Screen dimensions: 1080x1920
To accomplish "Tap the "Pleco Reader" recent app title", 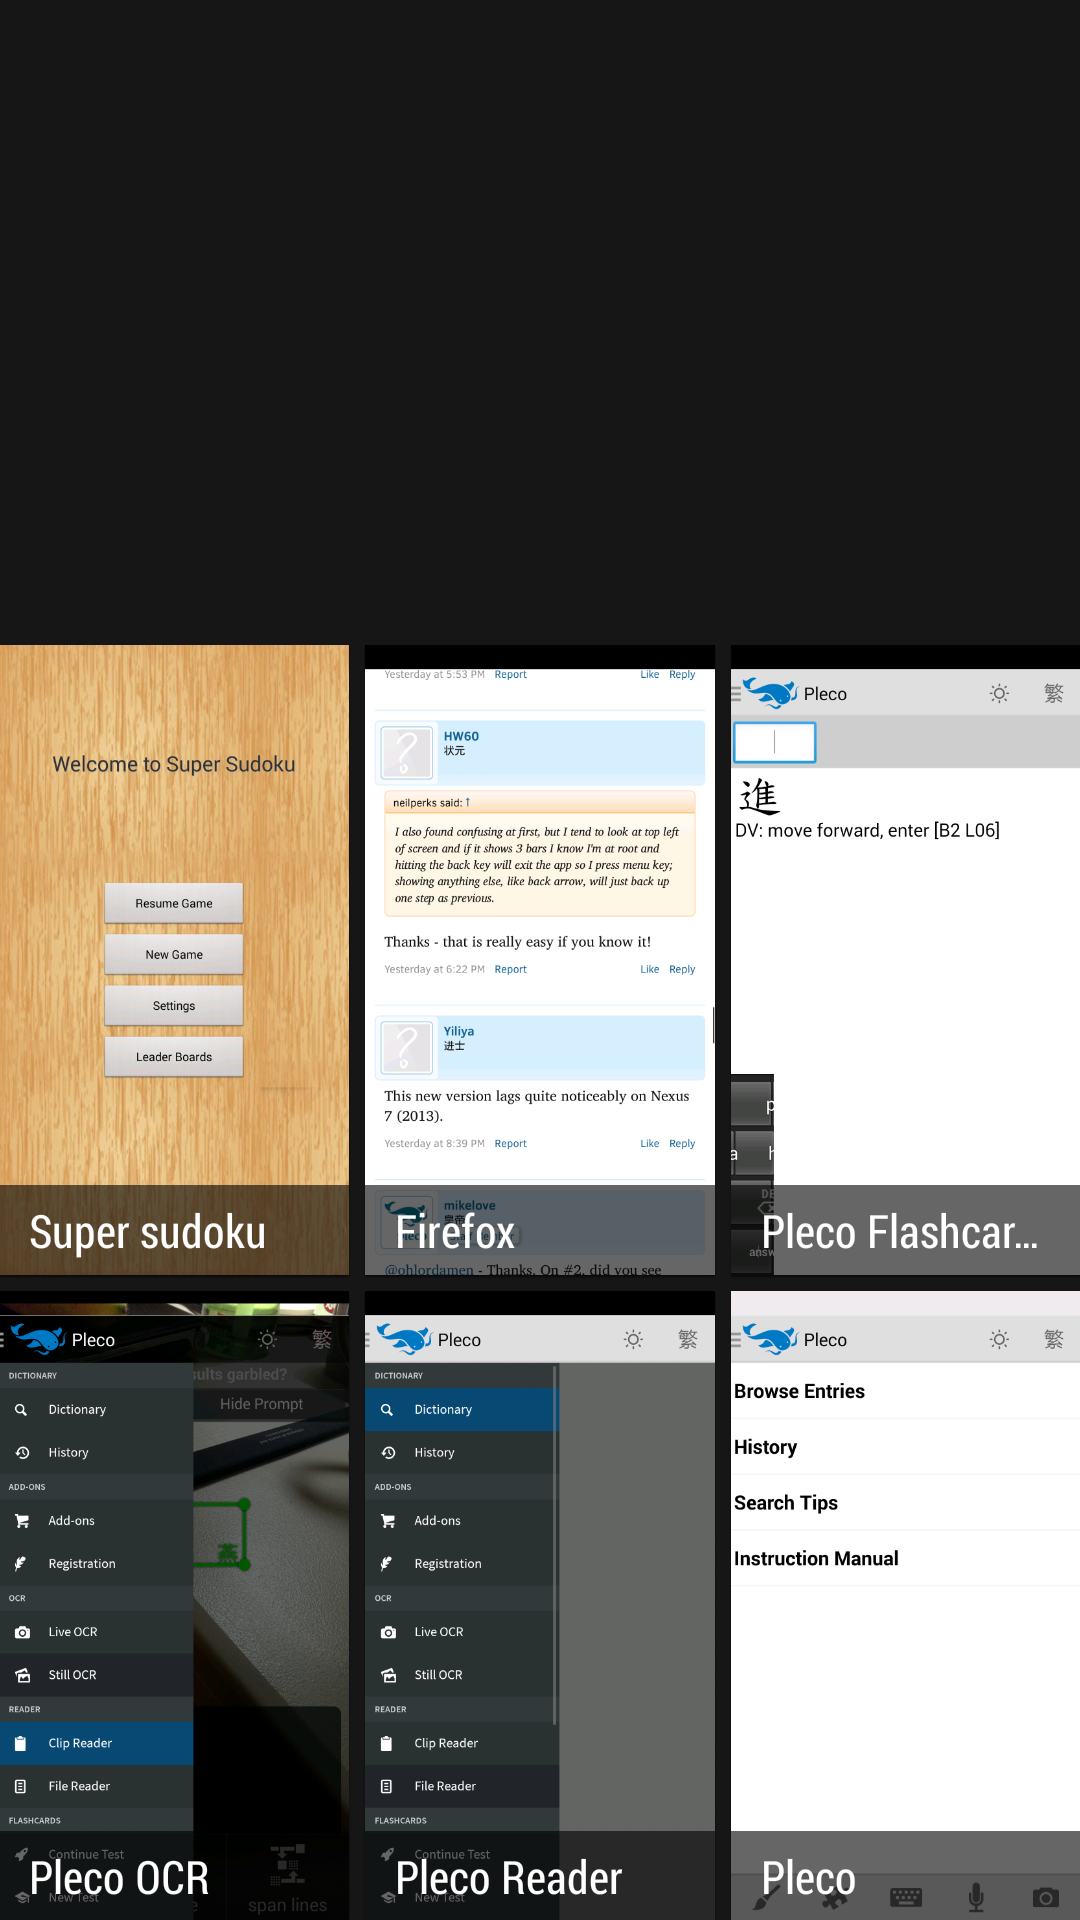I will tap(509, 1878).
